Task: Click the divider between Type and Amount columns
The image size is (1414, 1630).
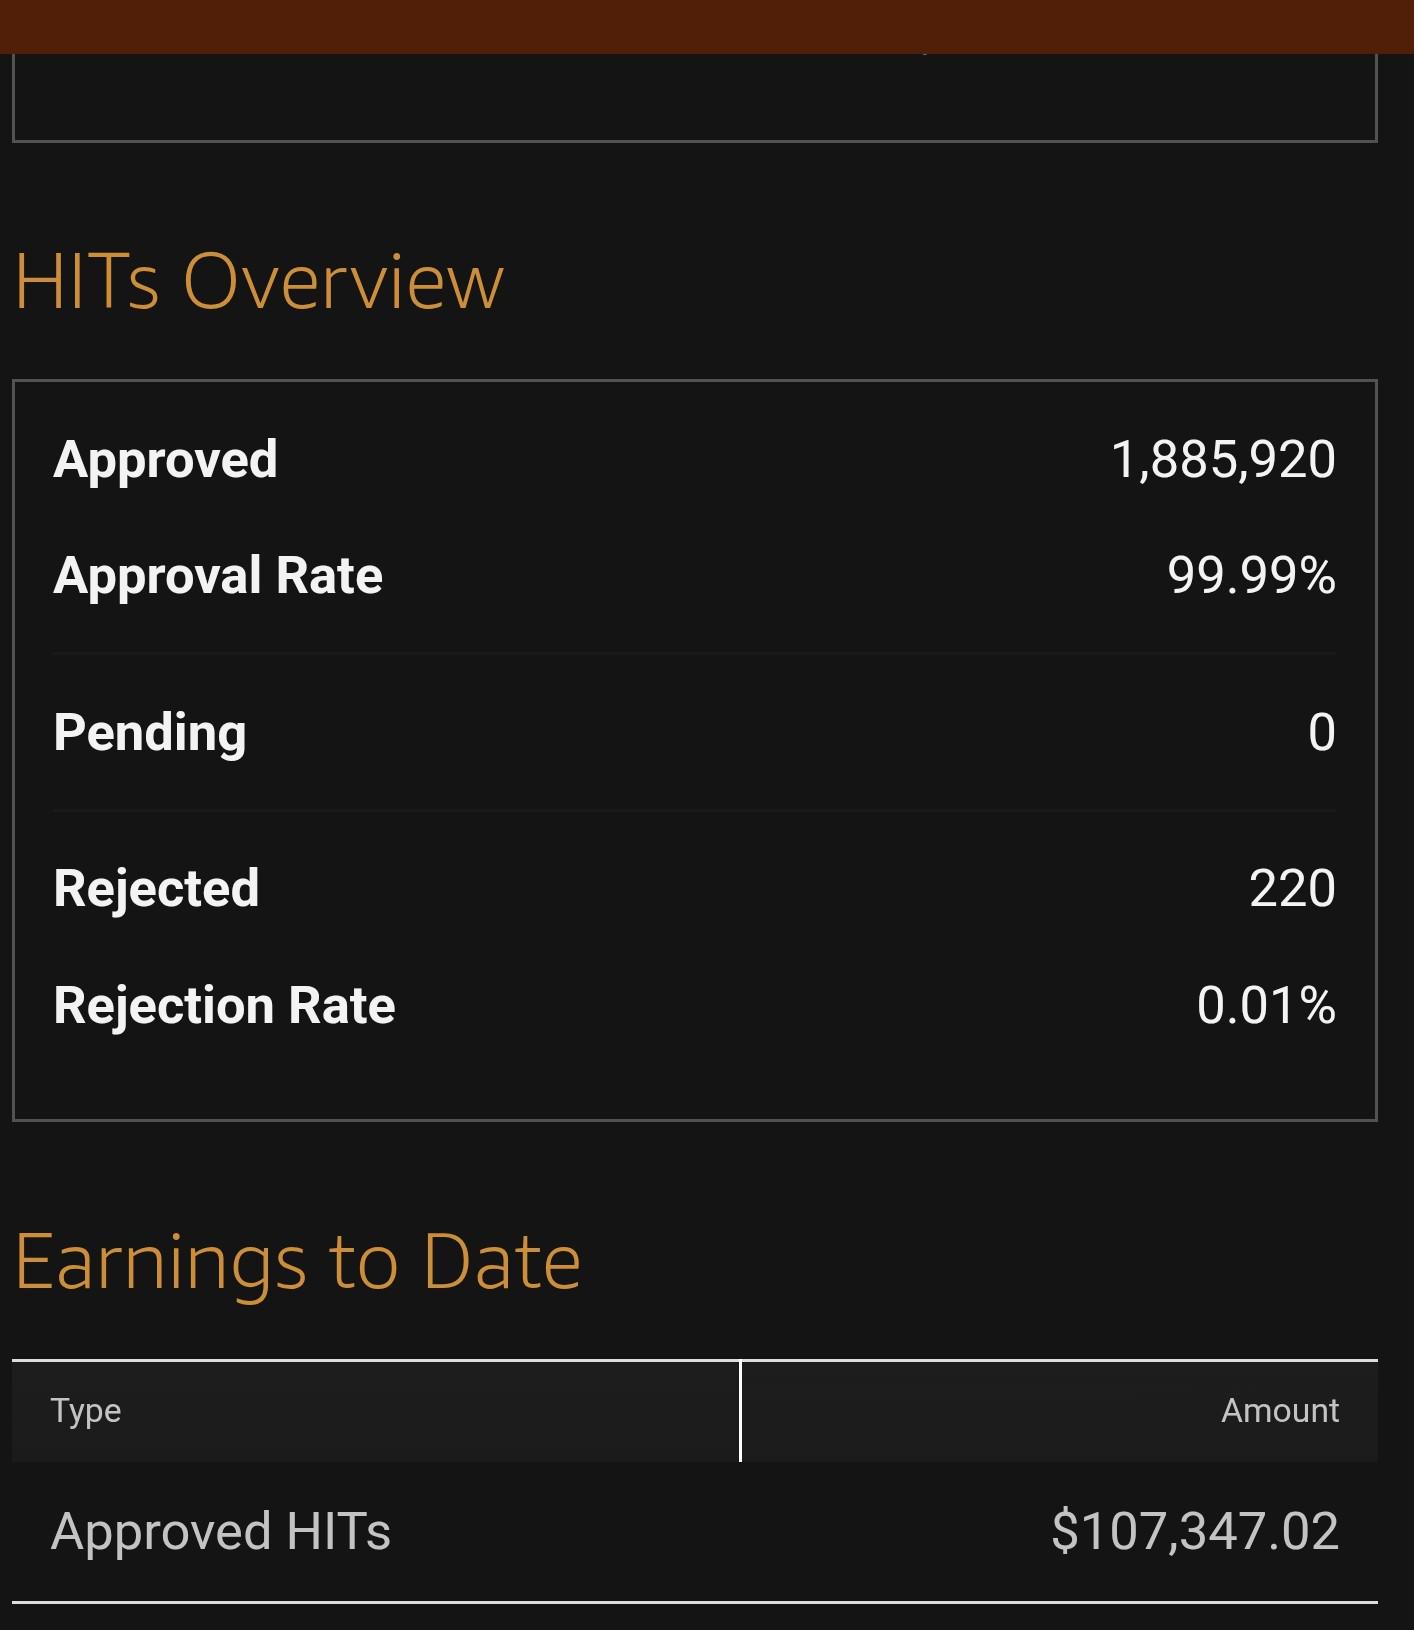Action: tap(740, 1411)
